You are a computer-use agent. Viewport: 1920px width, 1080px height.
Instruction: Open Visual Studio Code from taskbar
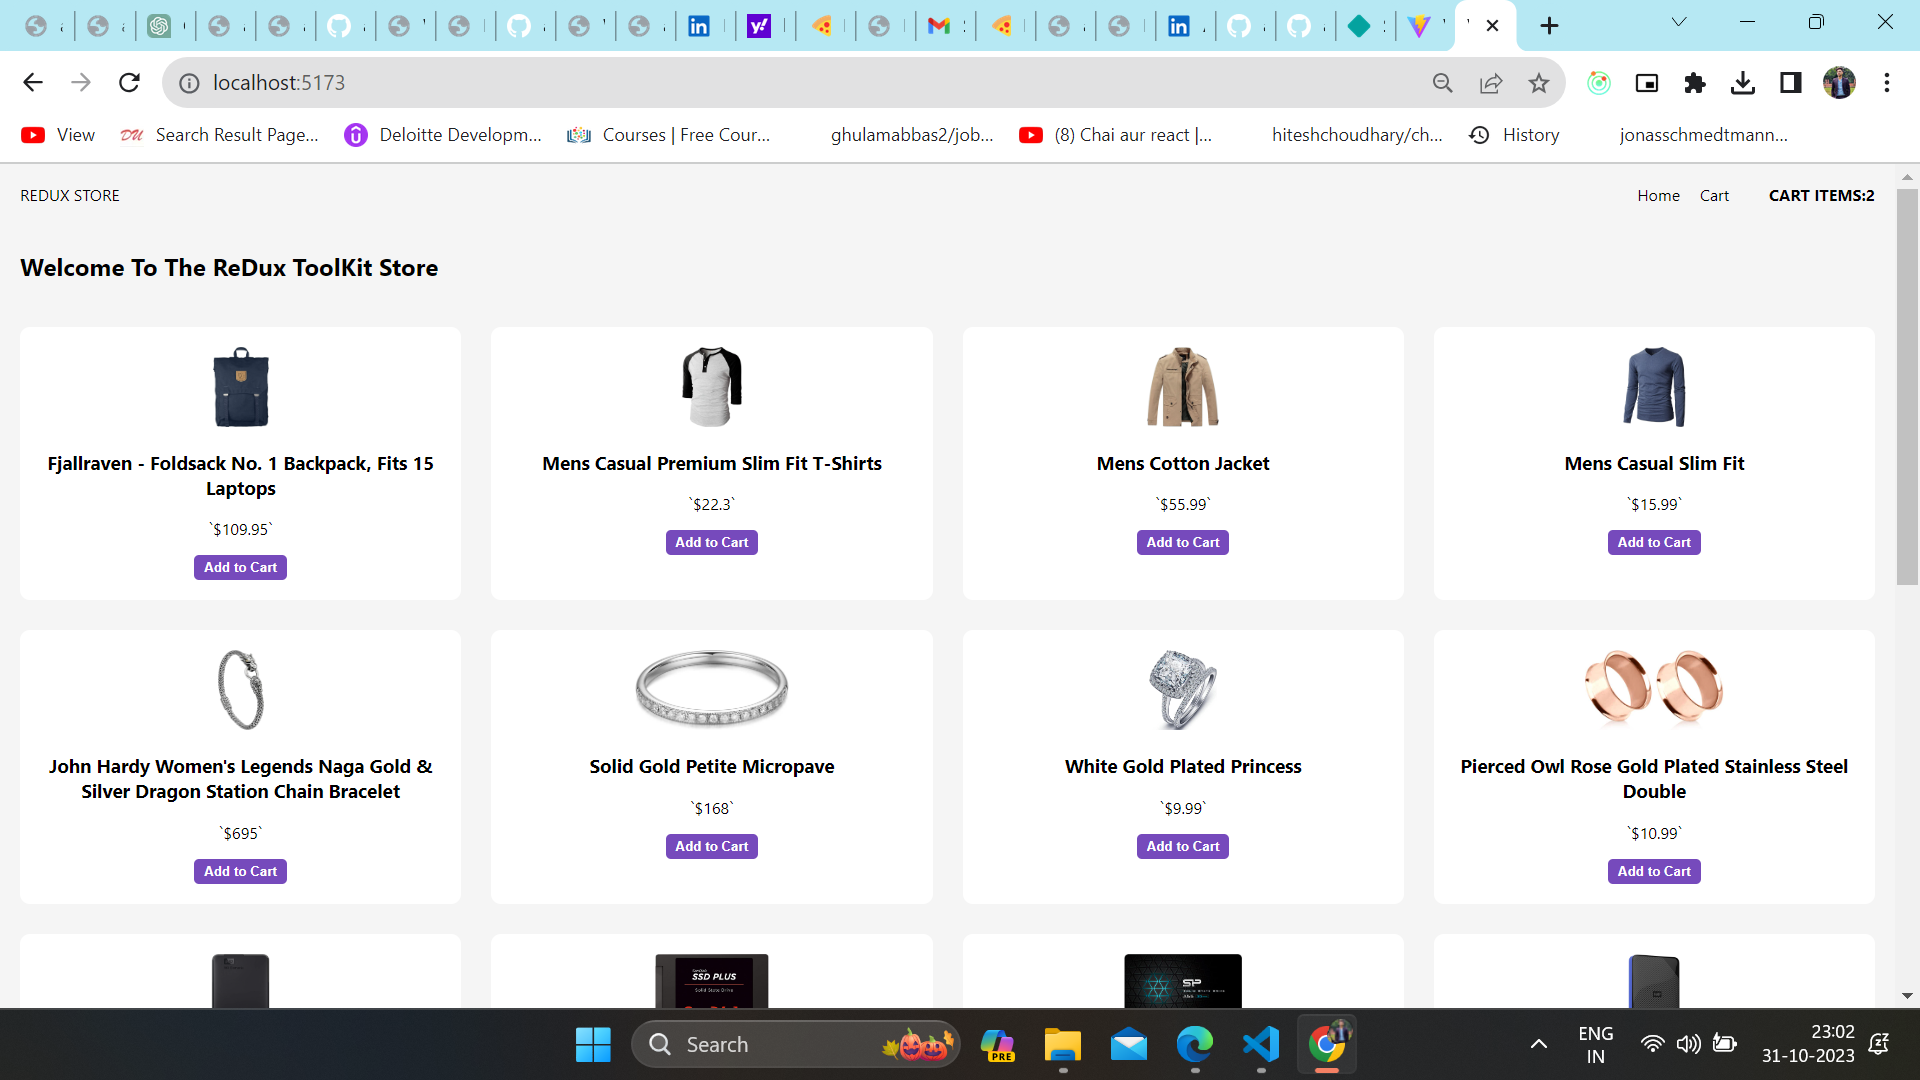point(1260,1044)
